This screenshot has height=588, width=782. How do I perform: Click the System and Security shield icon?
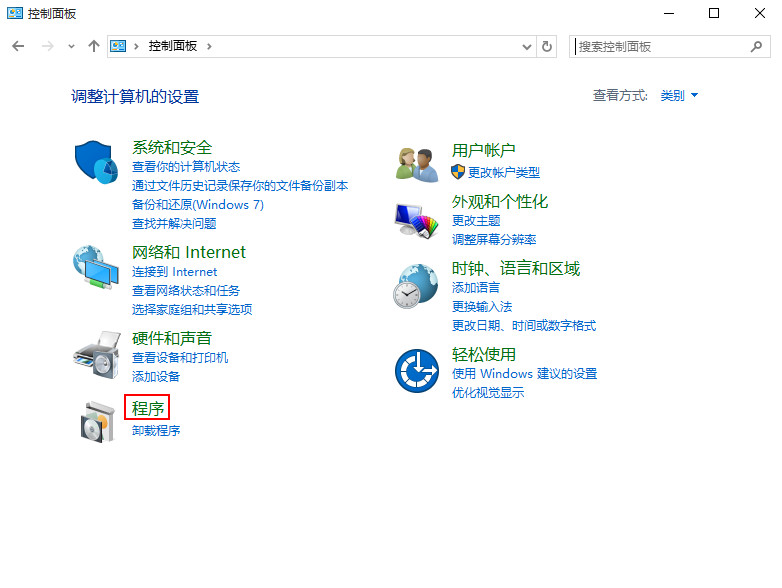pyautogui.click(x=96, y=162)
